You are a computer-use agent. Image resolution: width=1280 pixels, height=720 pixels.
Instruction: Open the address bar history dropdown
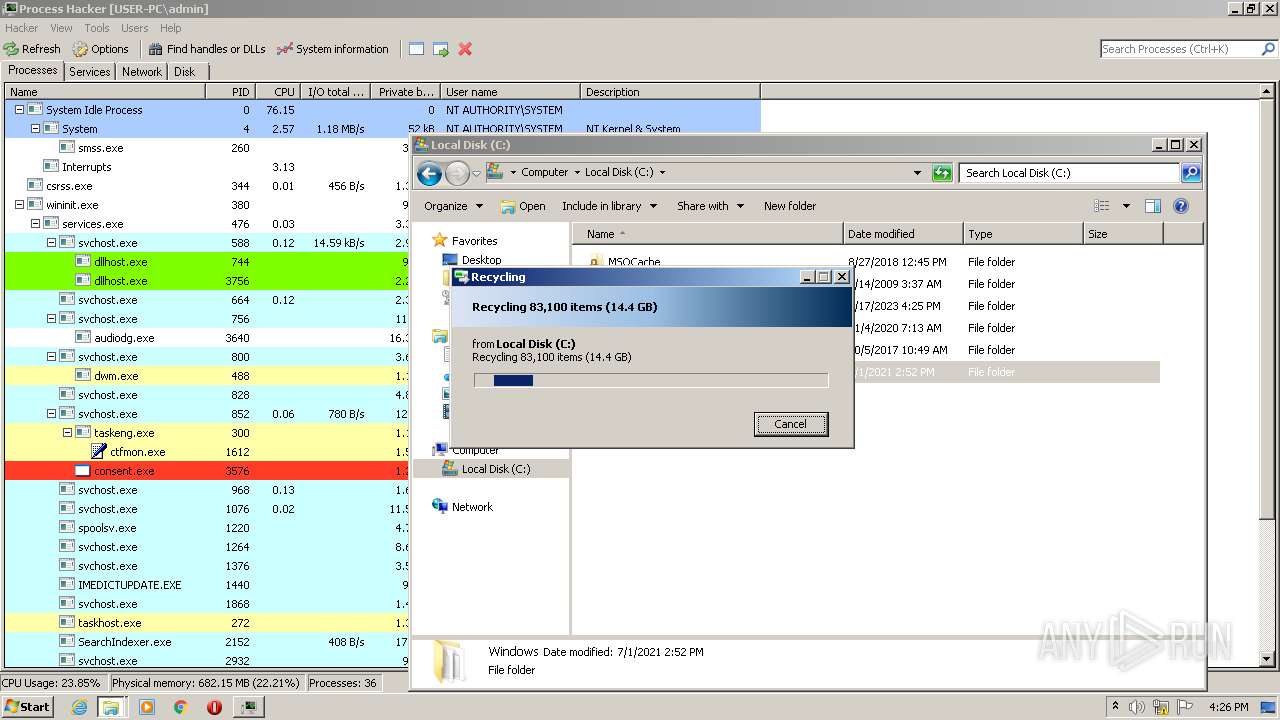click(x=917, y=173)
